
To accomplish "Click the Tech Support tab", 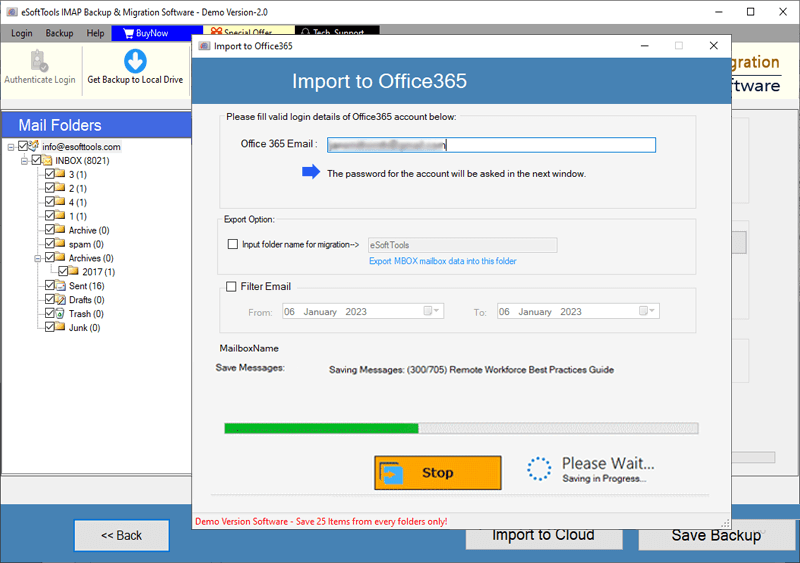I will [337, 32].
